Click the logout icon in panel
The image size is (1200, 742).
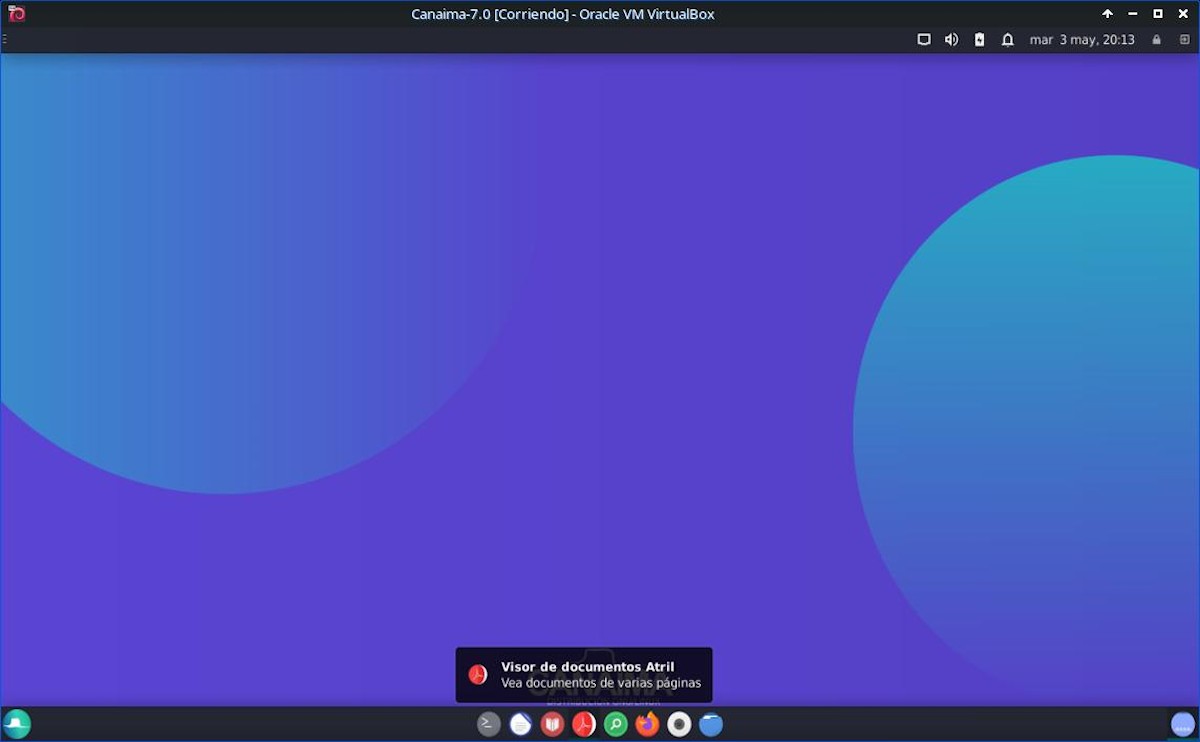point(1185,40)
